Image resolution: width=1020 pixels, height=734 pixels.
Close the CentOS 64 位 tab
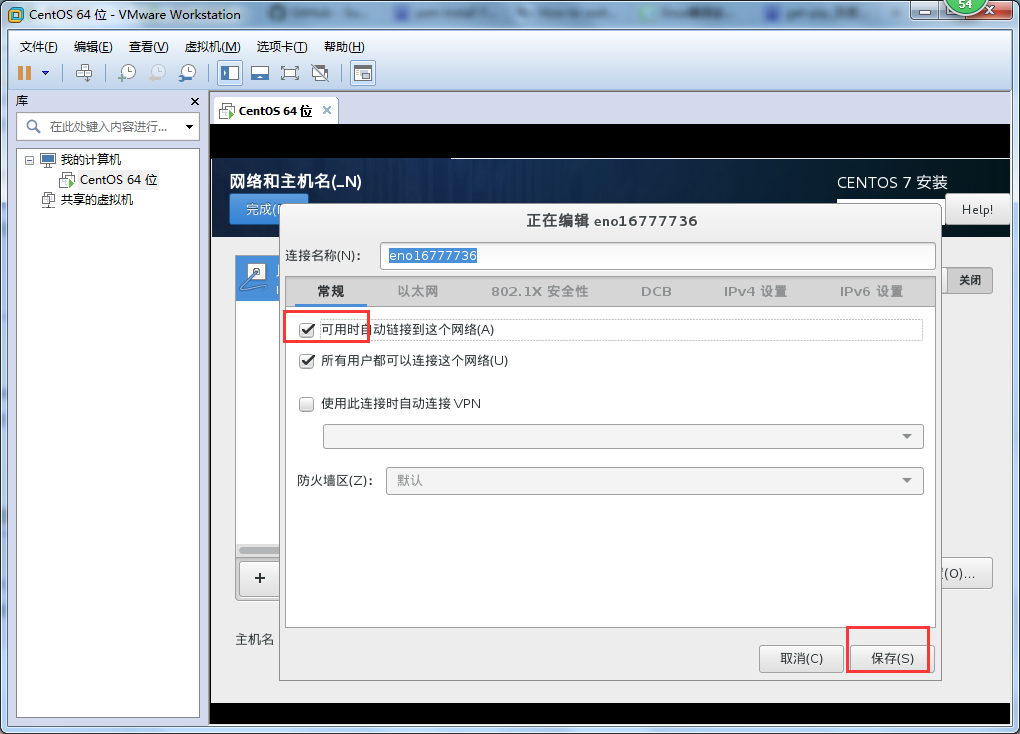click(327, 110)
